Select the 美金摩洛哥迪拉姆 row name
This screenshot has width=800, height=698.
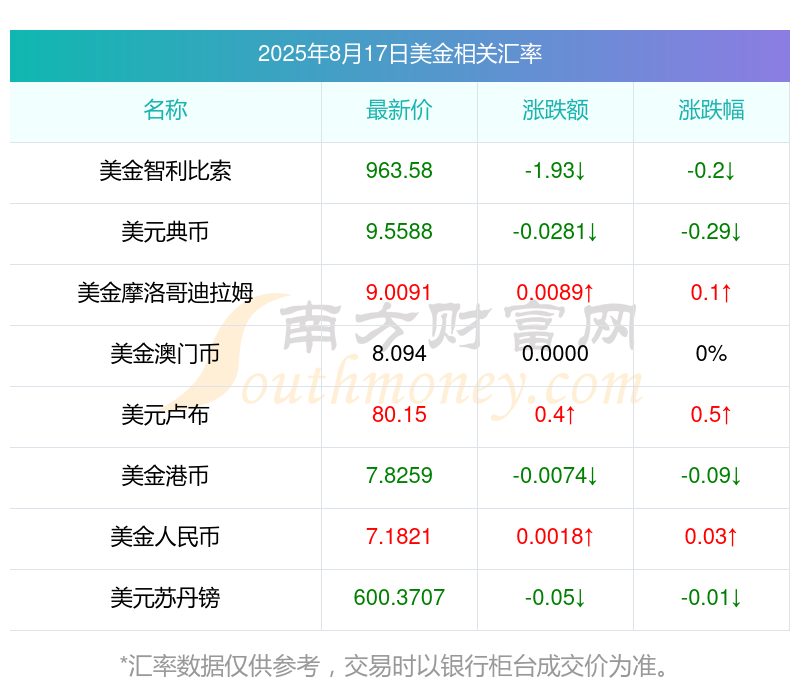[165, 293]
